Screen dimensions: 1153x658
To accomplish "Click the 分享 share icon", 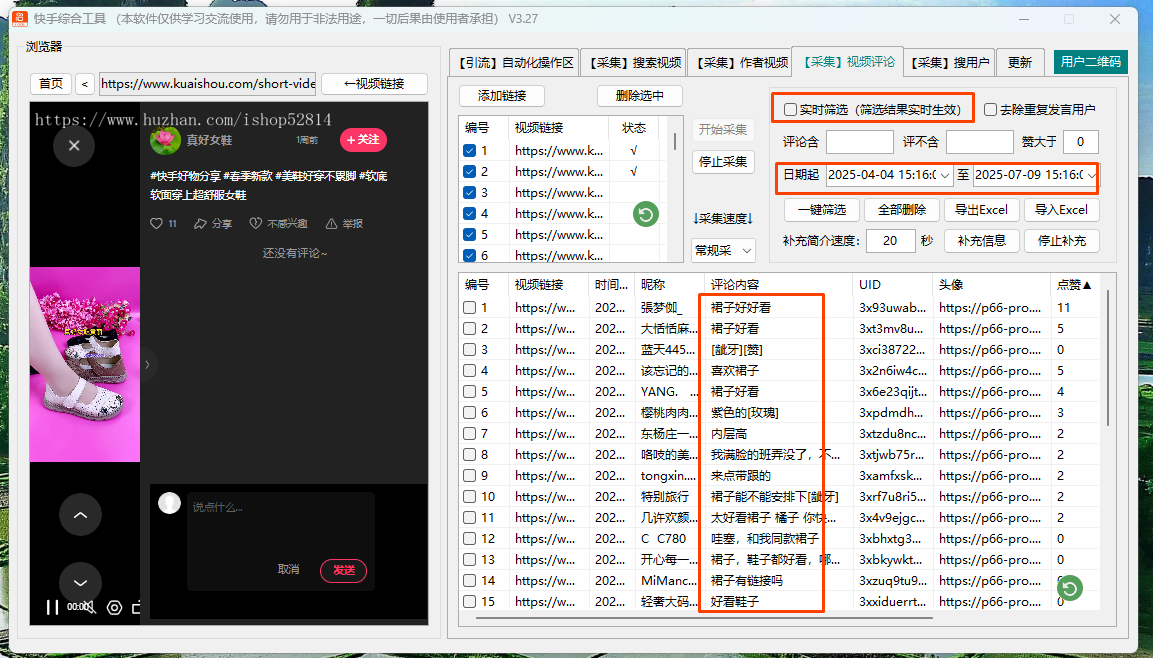I will pyautogui.click(x=200, y=223).
